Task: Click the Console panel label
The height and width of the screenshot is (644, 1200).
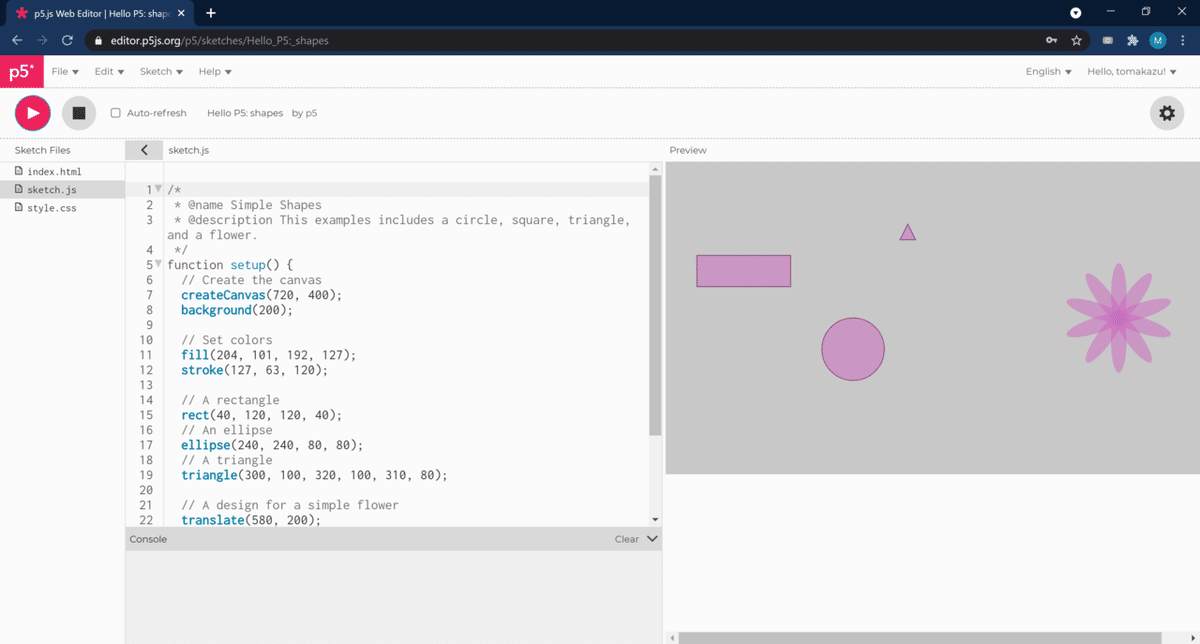Action: [x=148, y=539]
